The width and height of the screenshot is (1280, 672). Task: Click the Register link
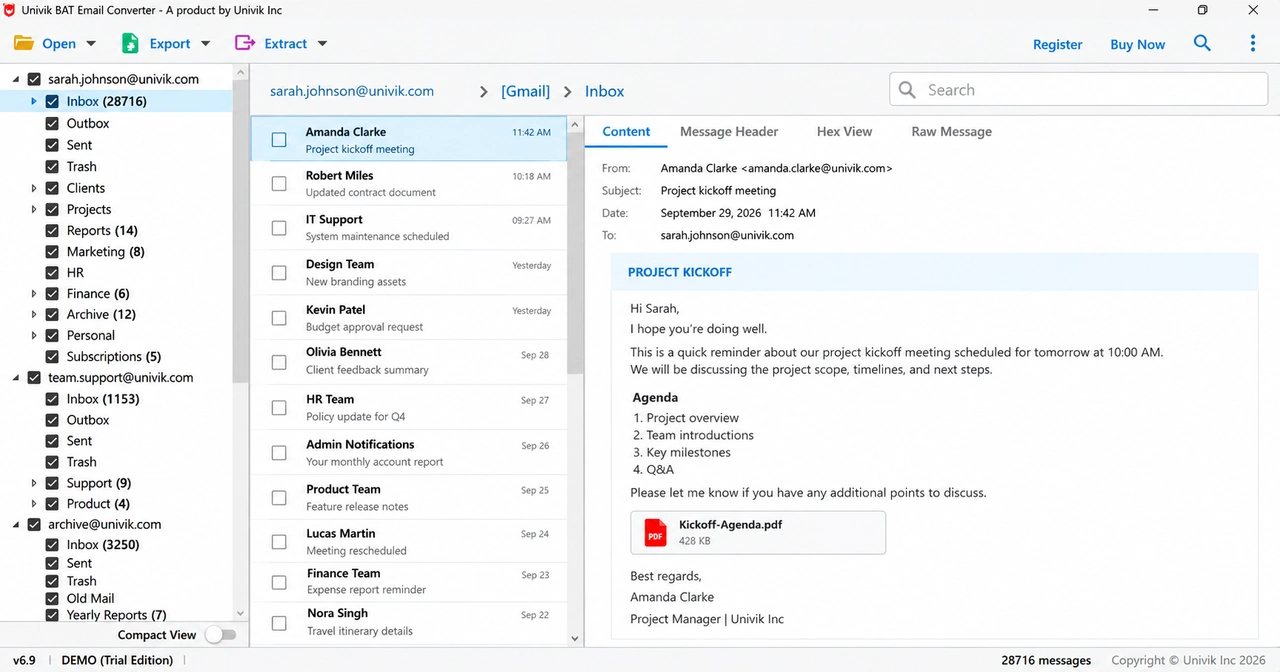click(x=1057, y=44)
